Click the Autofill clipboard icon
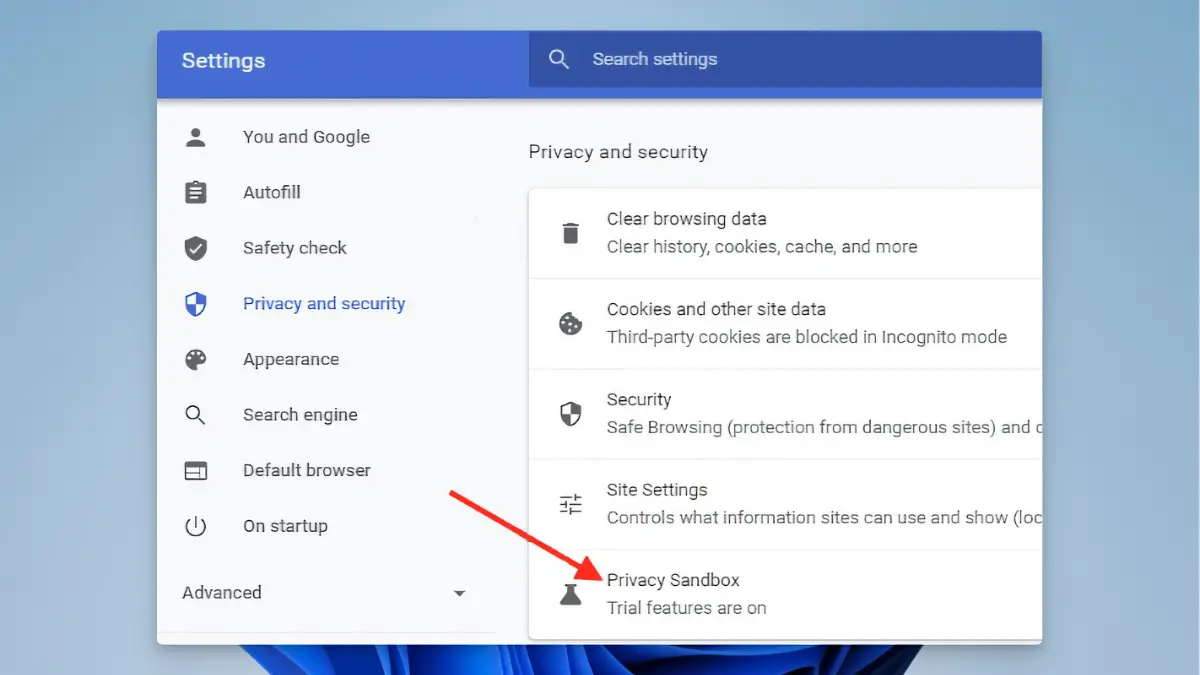Viewport: 1200px width, 675px height. coord(196,193)
